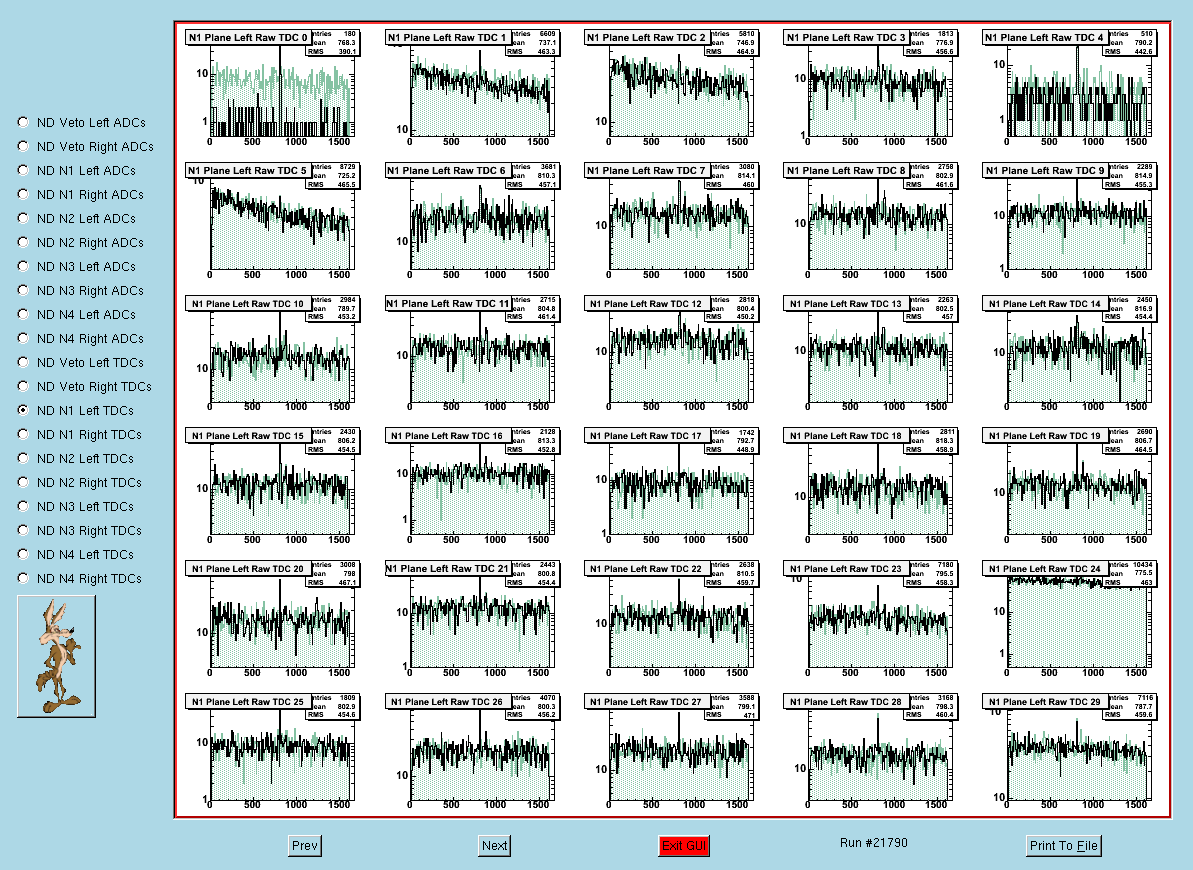Screen dimensions: 1193x870
Task: Click the coyote cartoon image button
Action: click(x=56, y=656)
